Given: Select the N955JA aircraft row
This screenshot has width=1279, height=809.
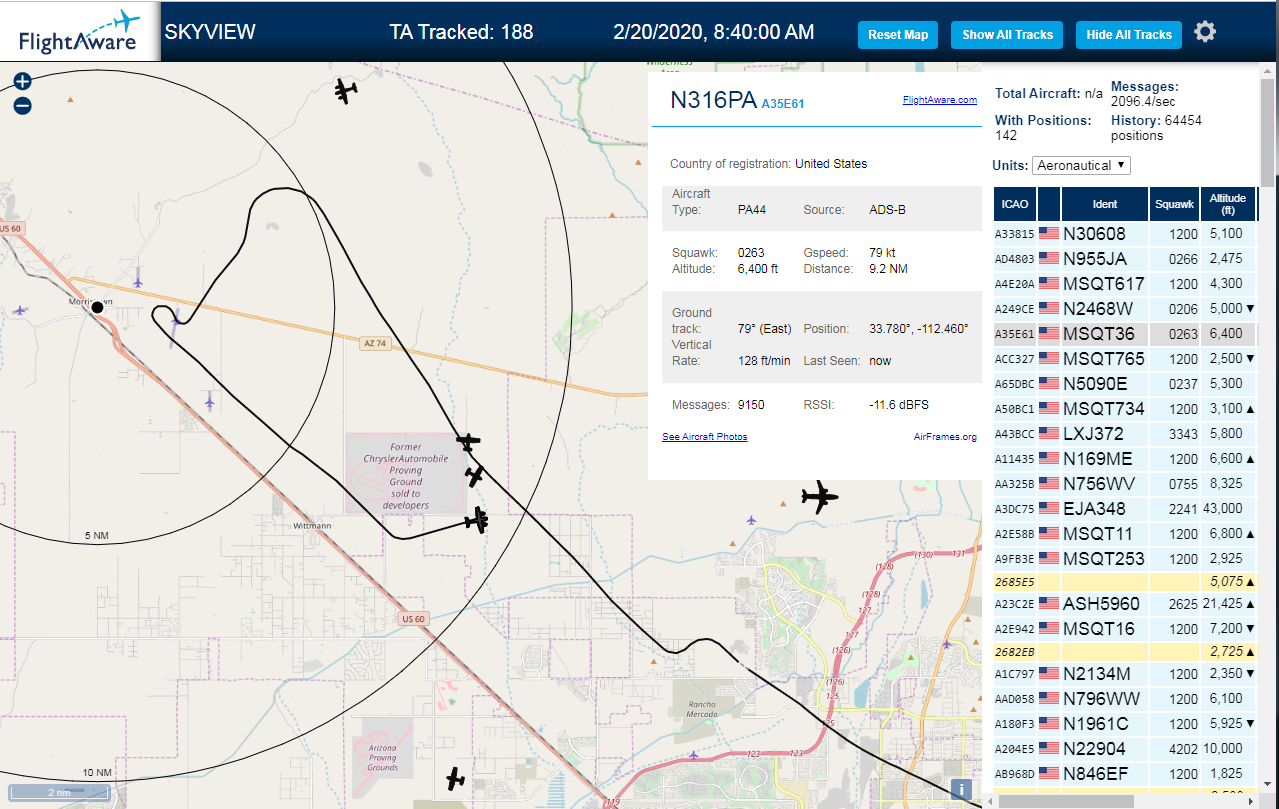Looking at the screenshot, I should [x=1125, y=259].
